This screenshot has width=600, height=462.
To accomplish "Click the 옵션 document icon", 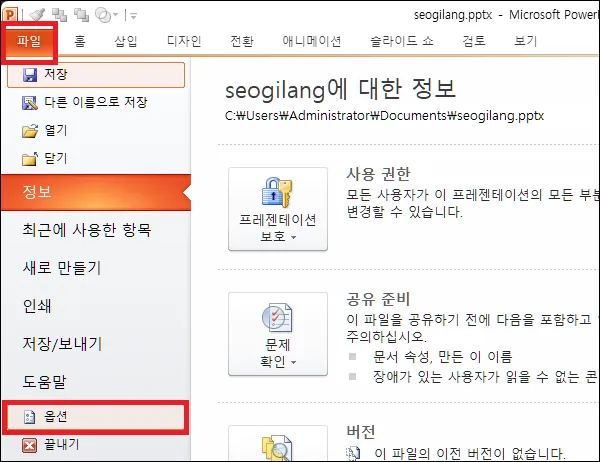I will click(29, 417).
